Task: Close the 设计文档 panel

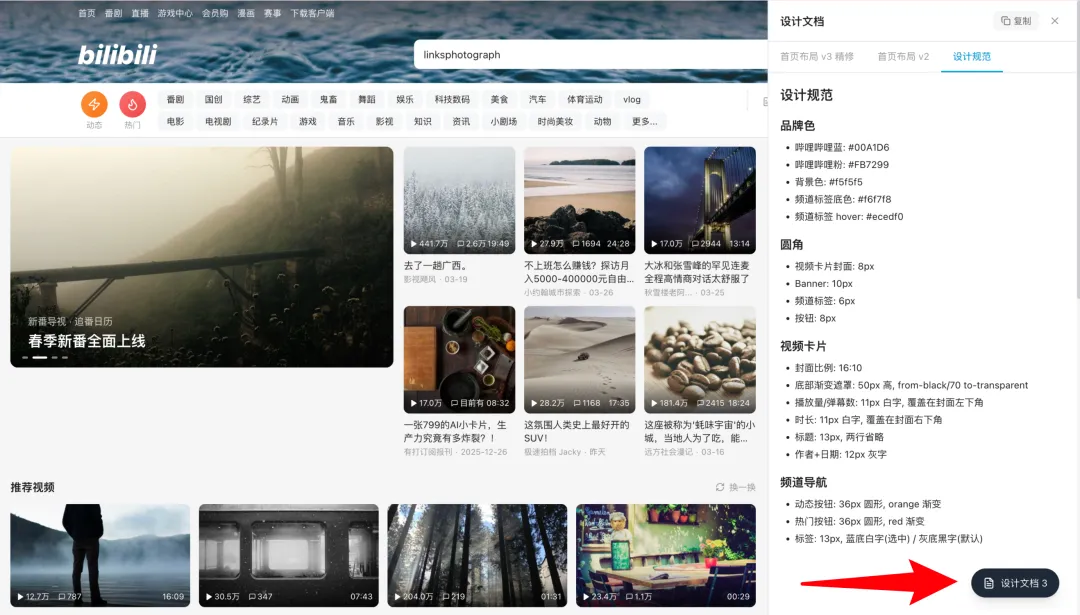Action: click(x=1057, y=20)
